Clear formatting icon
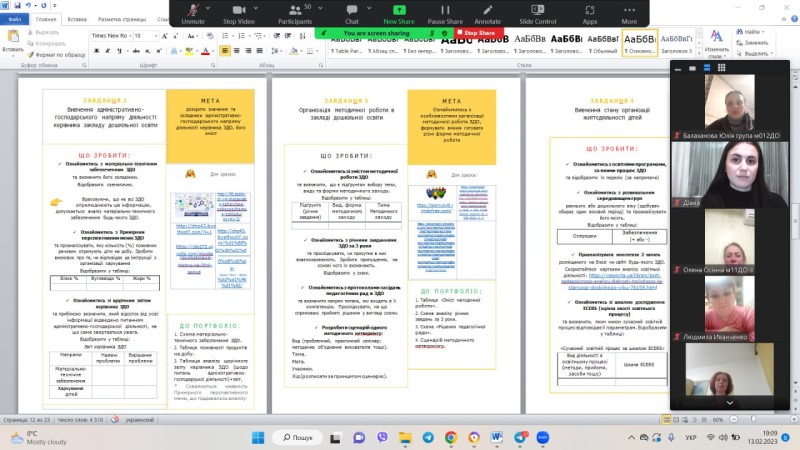The image size is (800, 450). coord(210,36)
